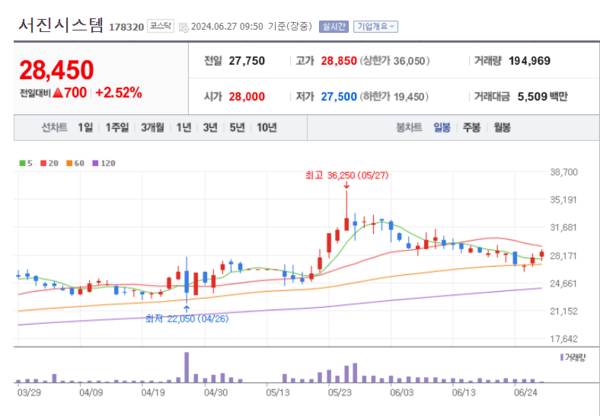
Task: Click the 하한가 19,450 text
Action: 393,96
